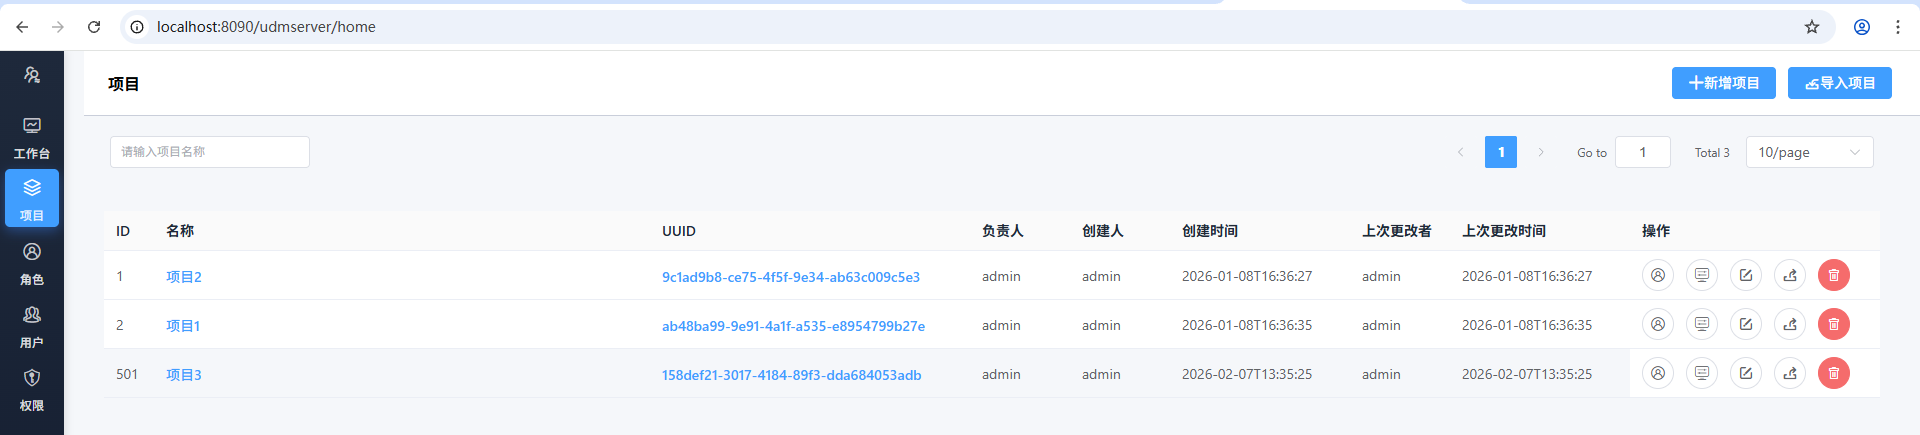
Task: Open the browser three-dot menu
Action: pos(1897,27)
